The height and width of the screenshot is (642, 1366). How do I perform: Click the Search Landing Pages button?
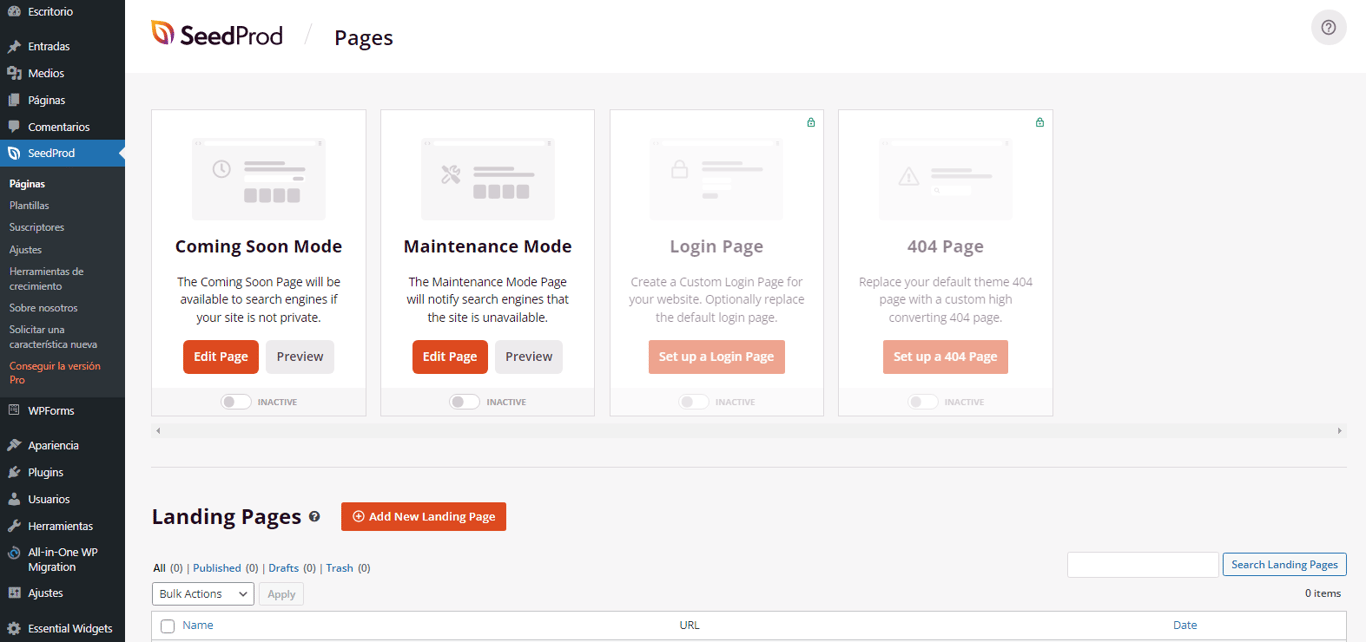click(1284, 564)
